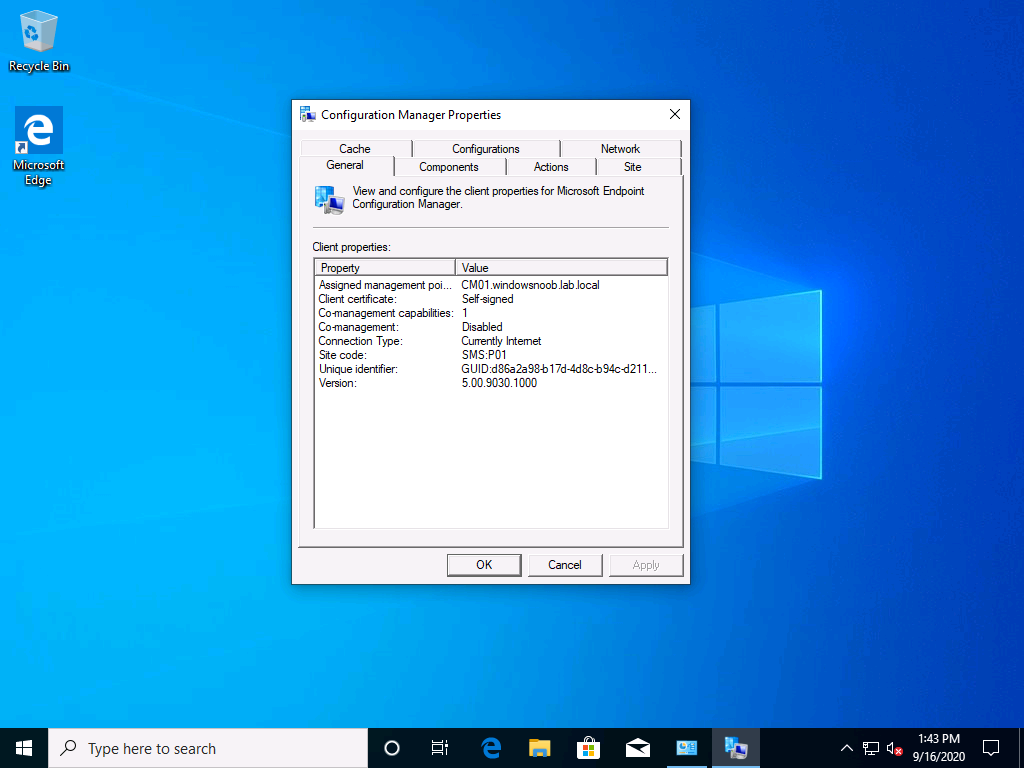The height and width of the screenshot is (768, 1024).
Task: Select the Configuration Manager taskbar icon
Action: coord(735,748)
